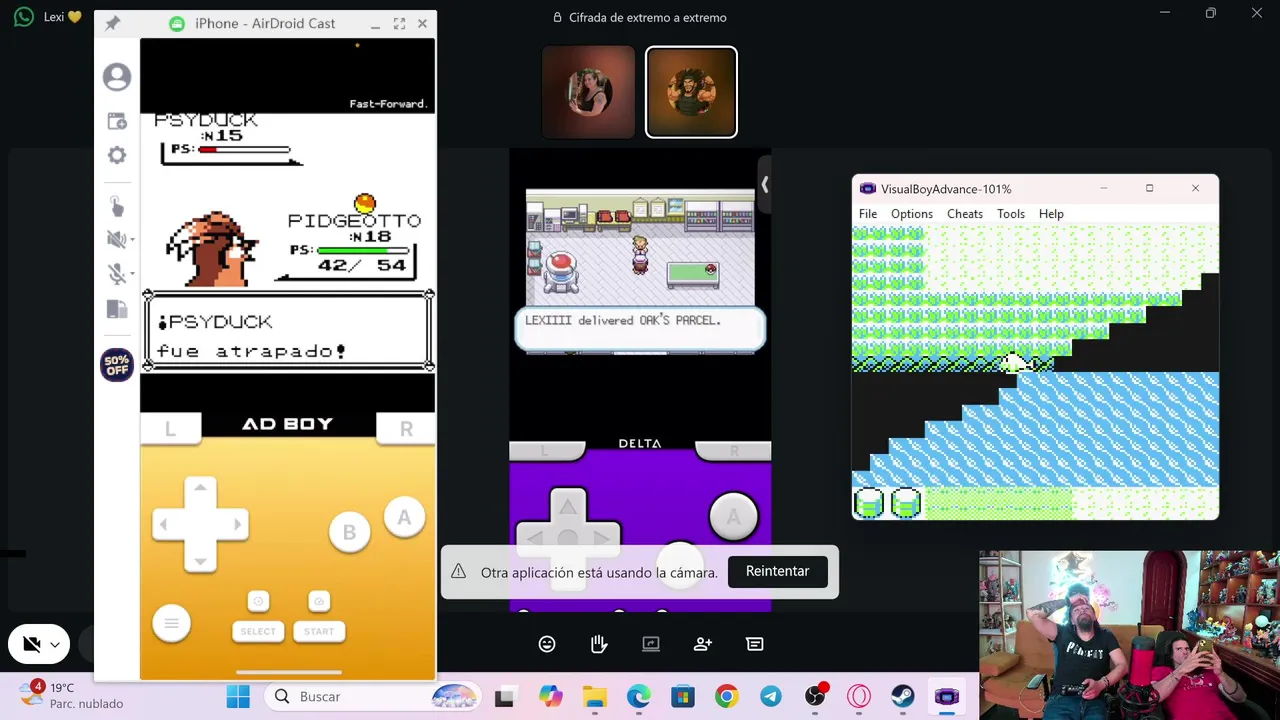The height and width of the screenshot is (720, 1280).
Task: Tap D-pad left arrow in AD BOY
Action: (164, 524)
